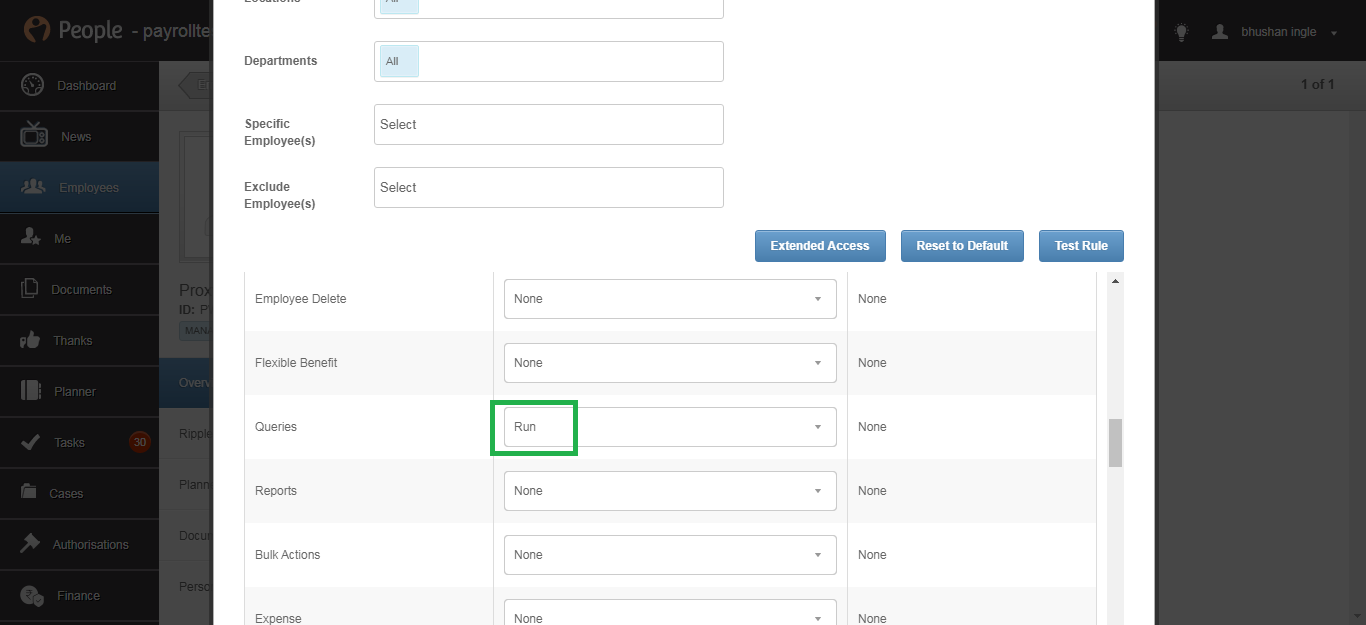Open the Documents menu item
This screenshot has height=625, width=1366.
coord(79,290)
